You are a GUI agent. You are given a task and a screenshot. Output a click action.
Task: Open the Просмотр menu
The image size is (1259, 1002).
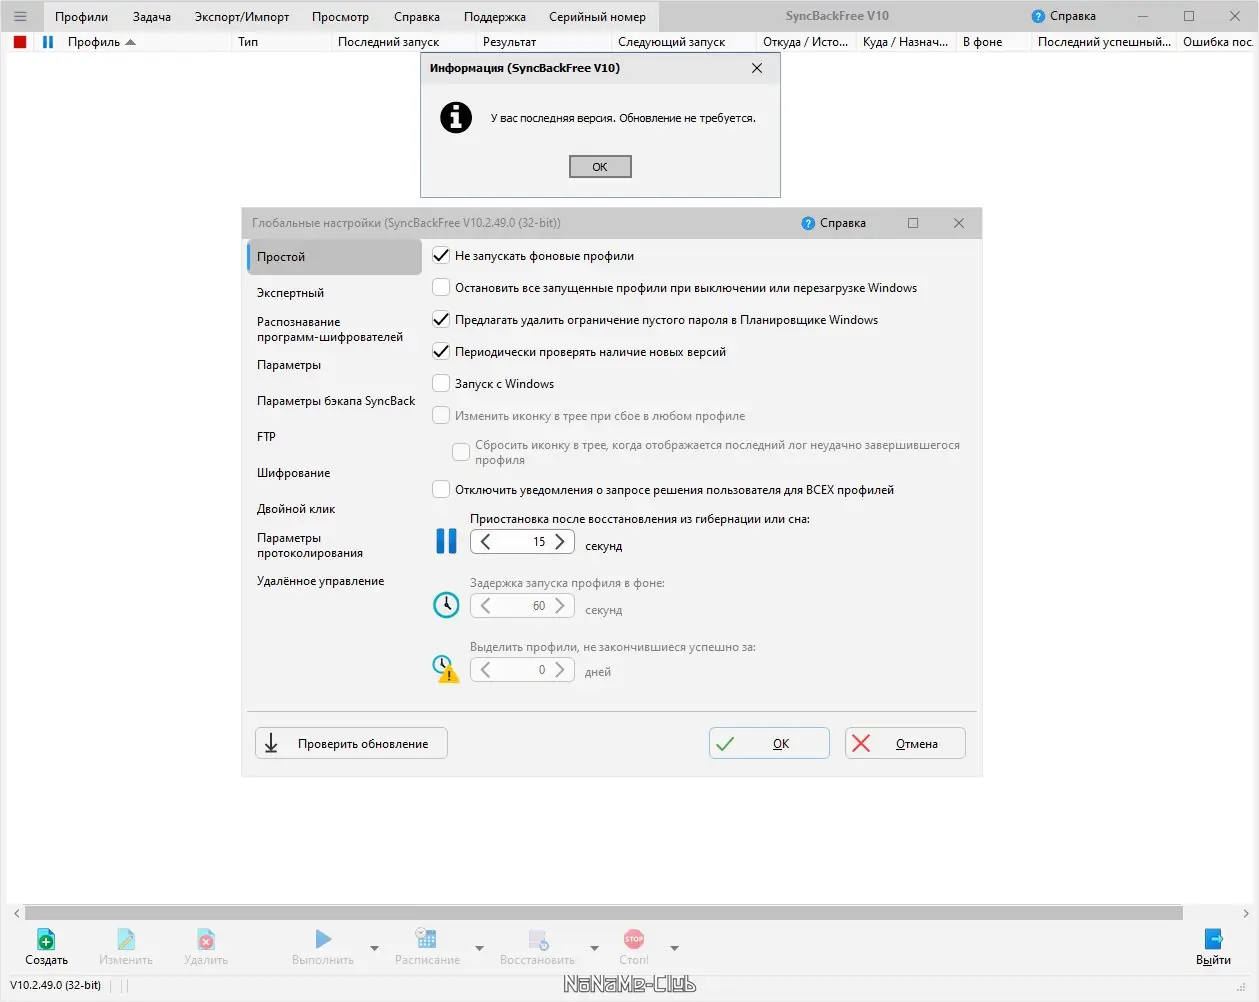[x=340, y=17]
